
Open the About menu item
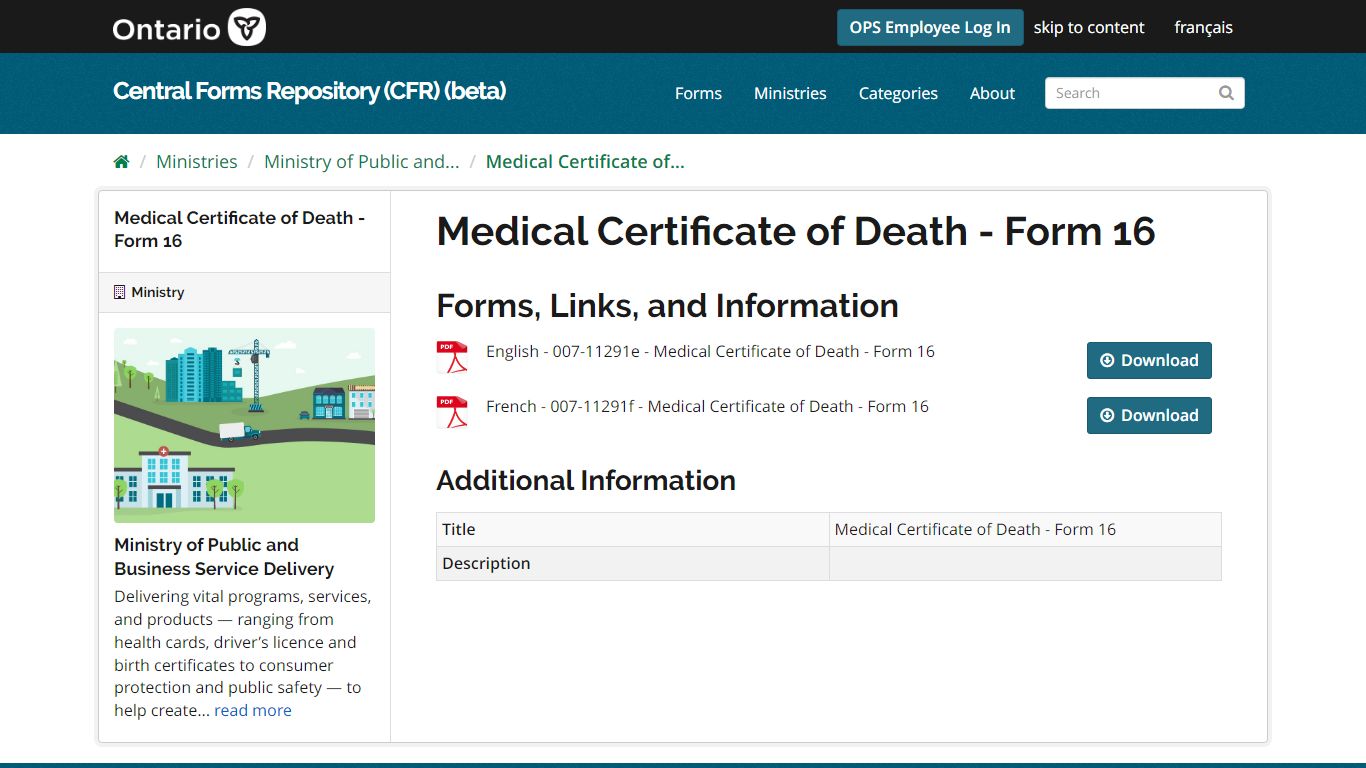click(992, 93)
